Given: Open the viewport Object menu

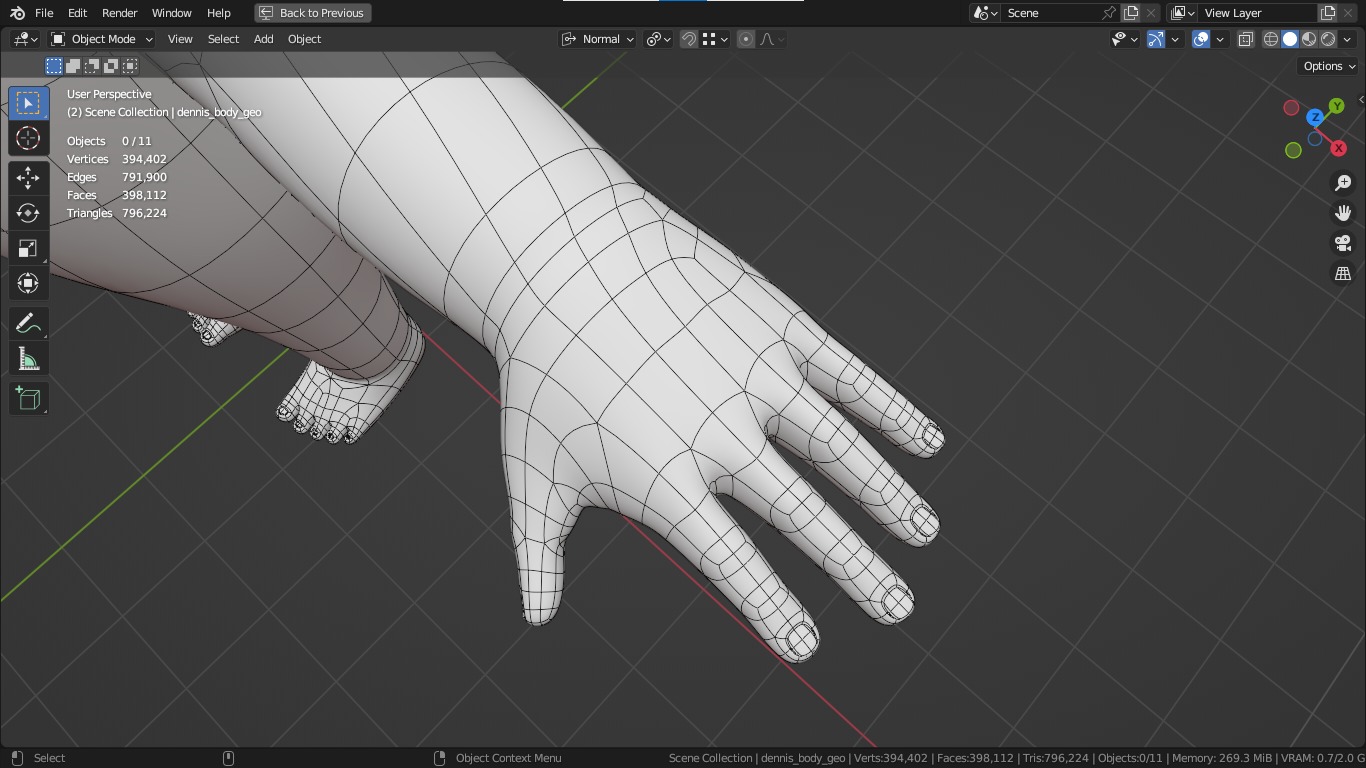Looking at the screenshot, I should (304, 39).
